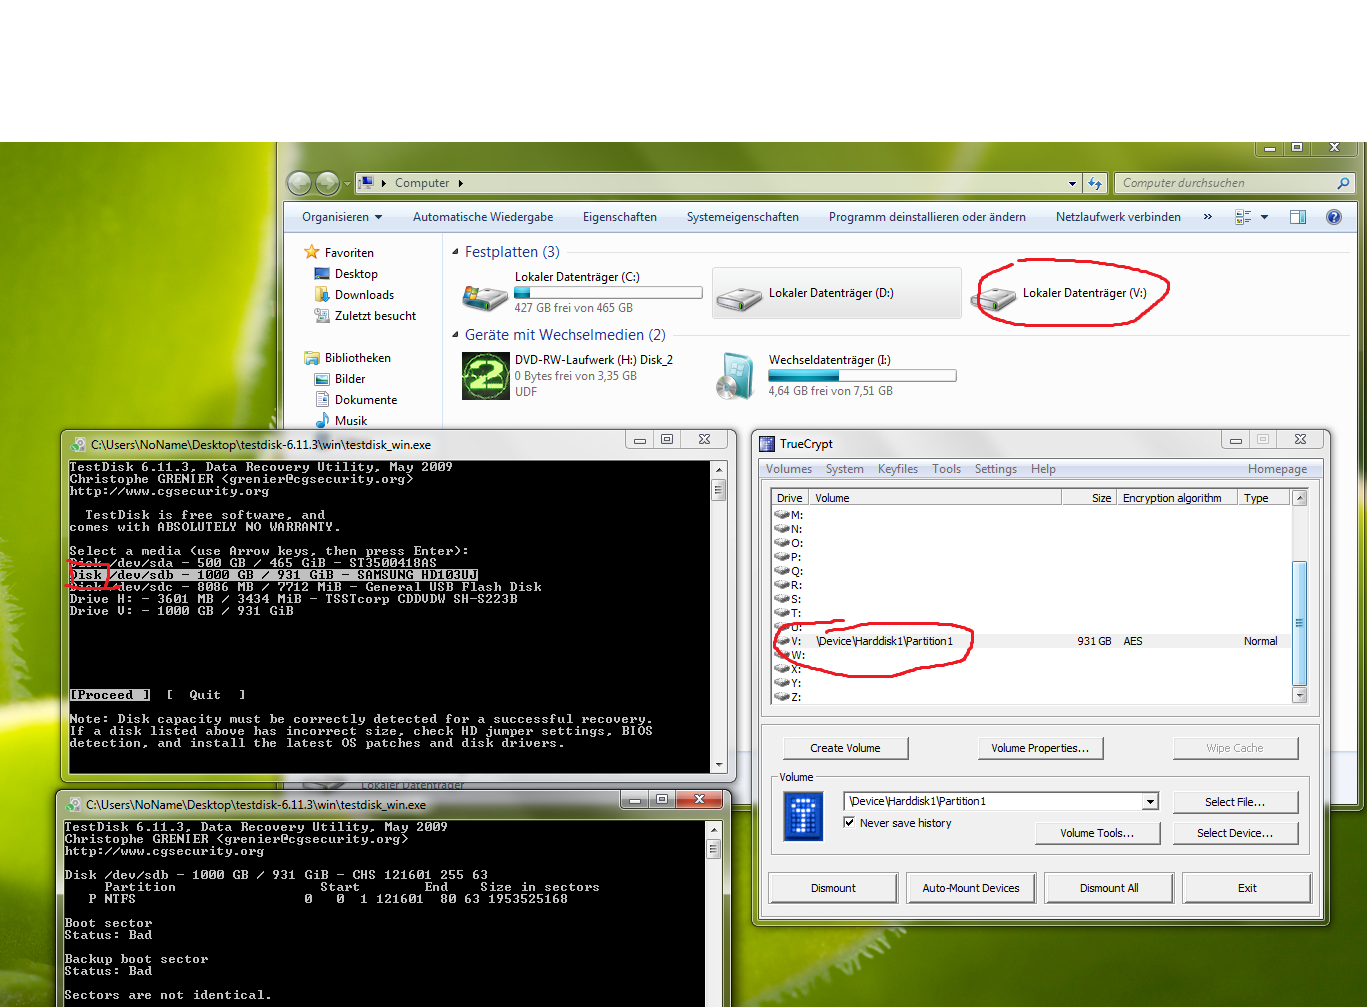This screenshot has width=1367, height=1007.
Task: Open the TrueCrypt Volumes menu
Action: click(x=789, y=469)
